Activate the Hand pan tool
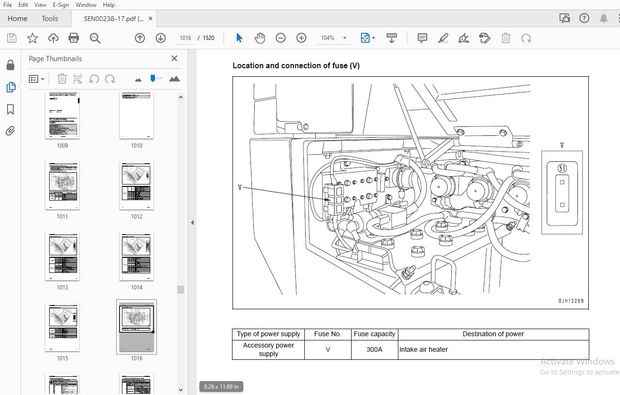The image size is (620, 395). [x=260, y=38]
